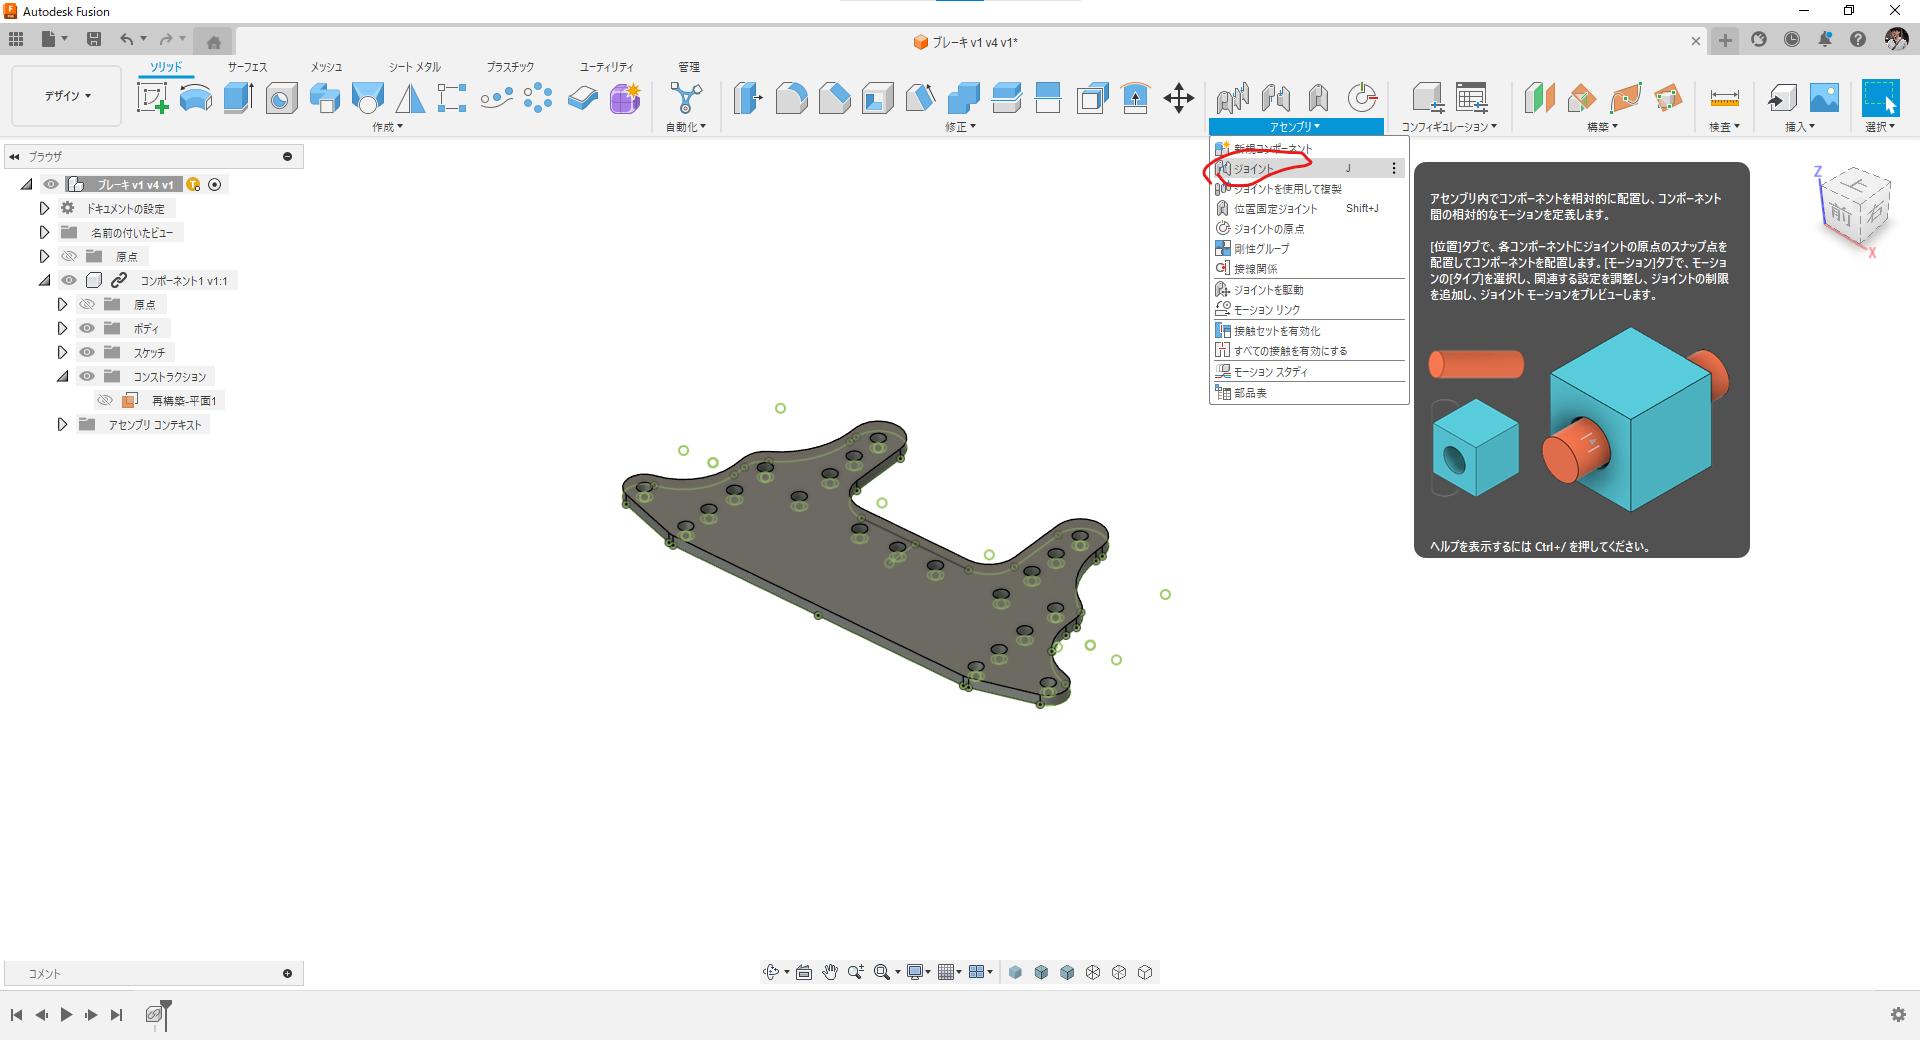Show the 再構築-平面1 construction plane
1920x1040 pixels.
point(105,400)
